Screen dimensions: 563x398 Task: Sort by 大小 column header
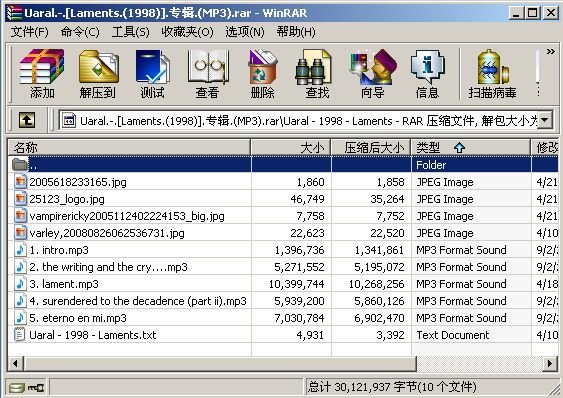coord(291,147)
